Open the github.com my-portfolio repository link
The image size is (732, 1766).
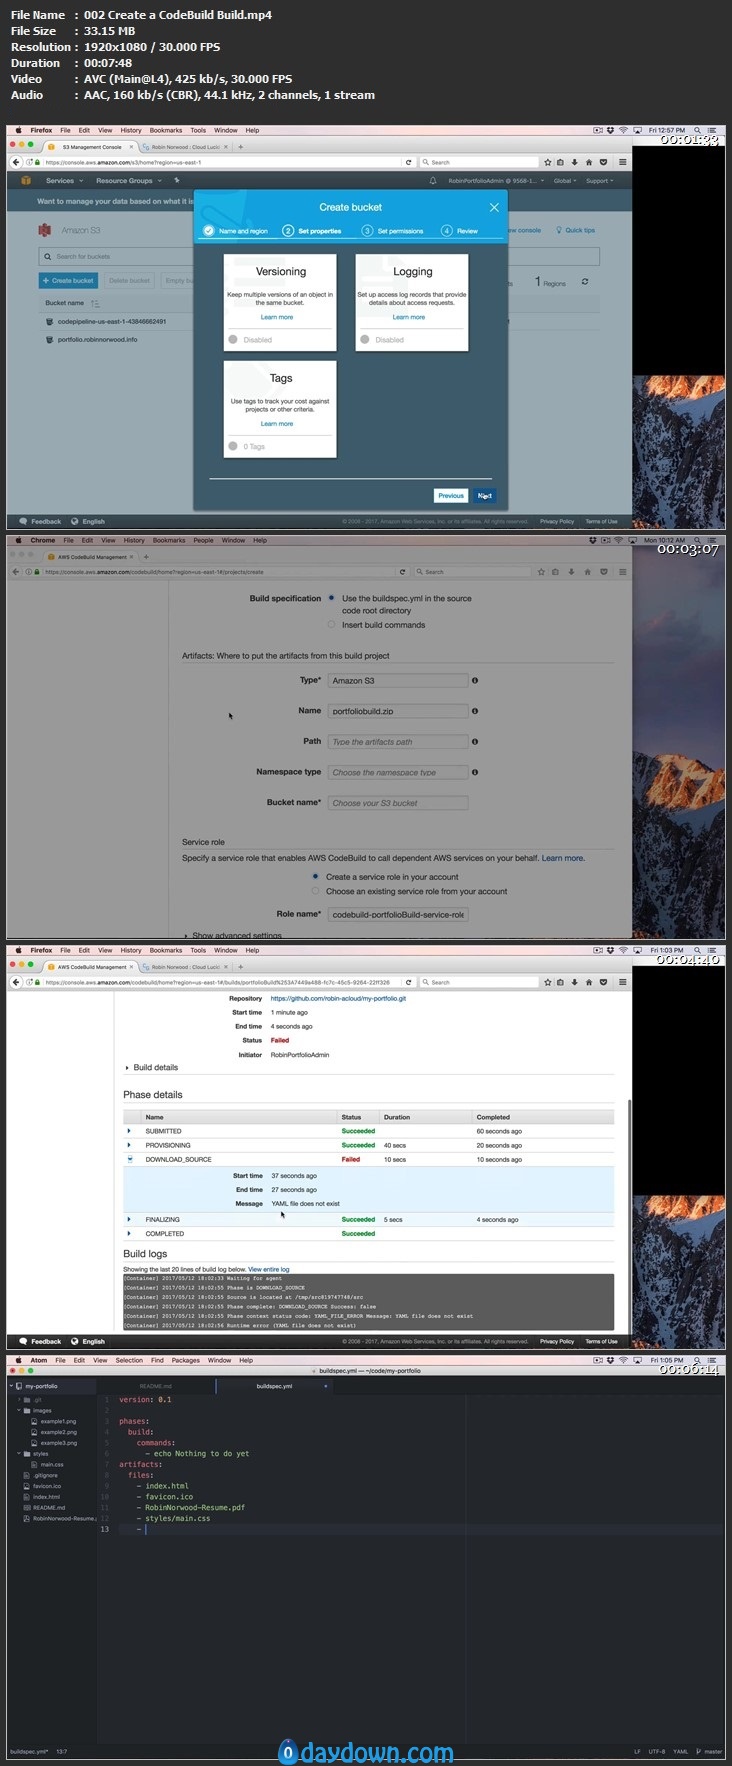pos(338,998)
